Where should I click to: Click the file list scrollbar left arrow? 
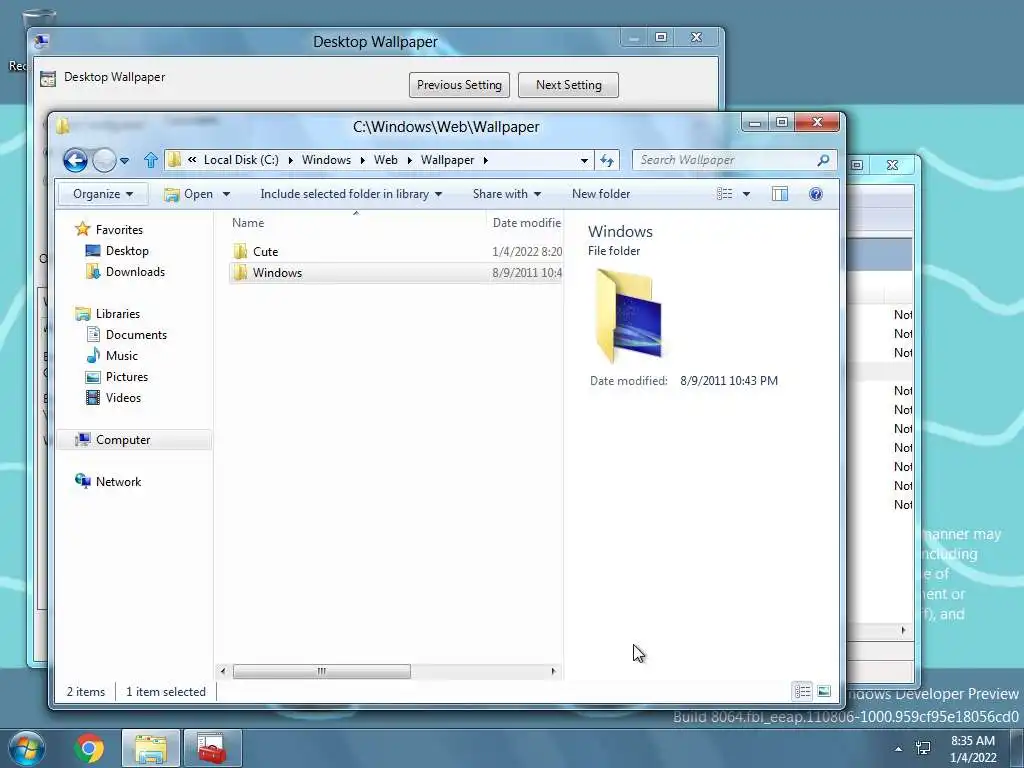[x=223, y=671]
